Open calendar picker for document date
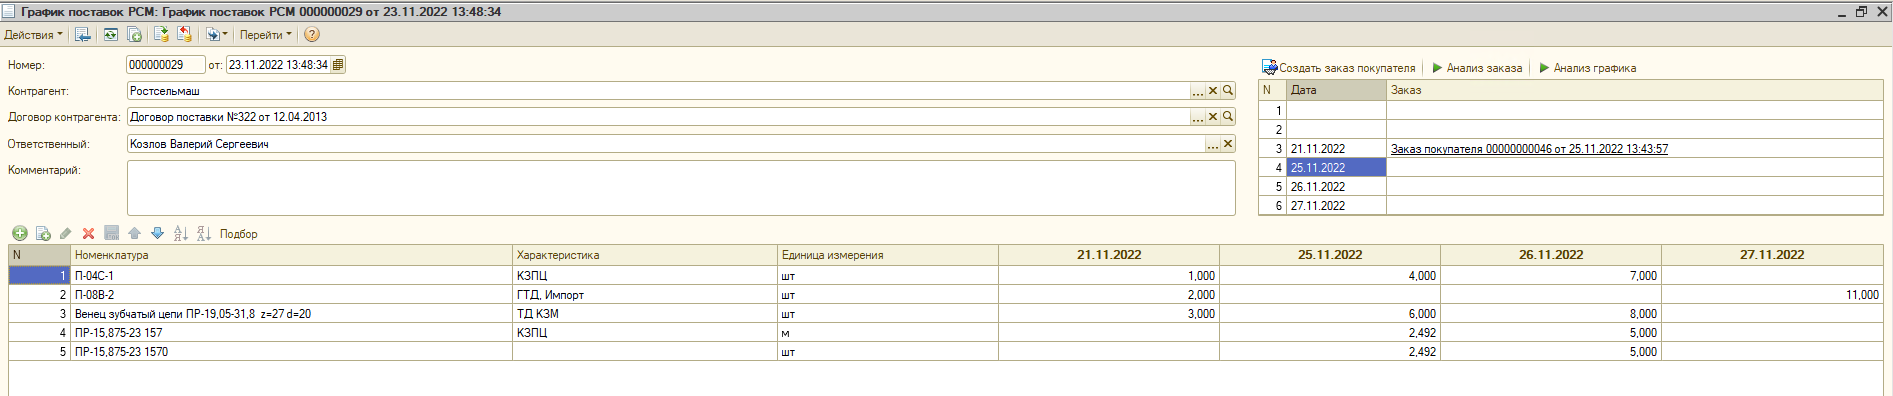Viewport: 1893px width, 396px height. (338, 65)
